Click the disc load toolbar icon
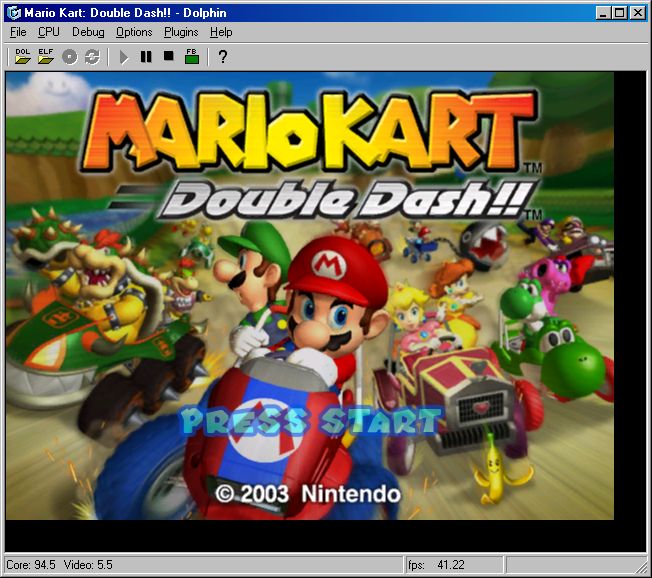Screen dimensions: 652x578 (69, 57)
